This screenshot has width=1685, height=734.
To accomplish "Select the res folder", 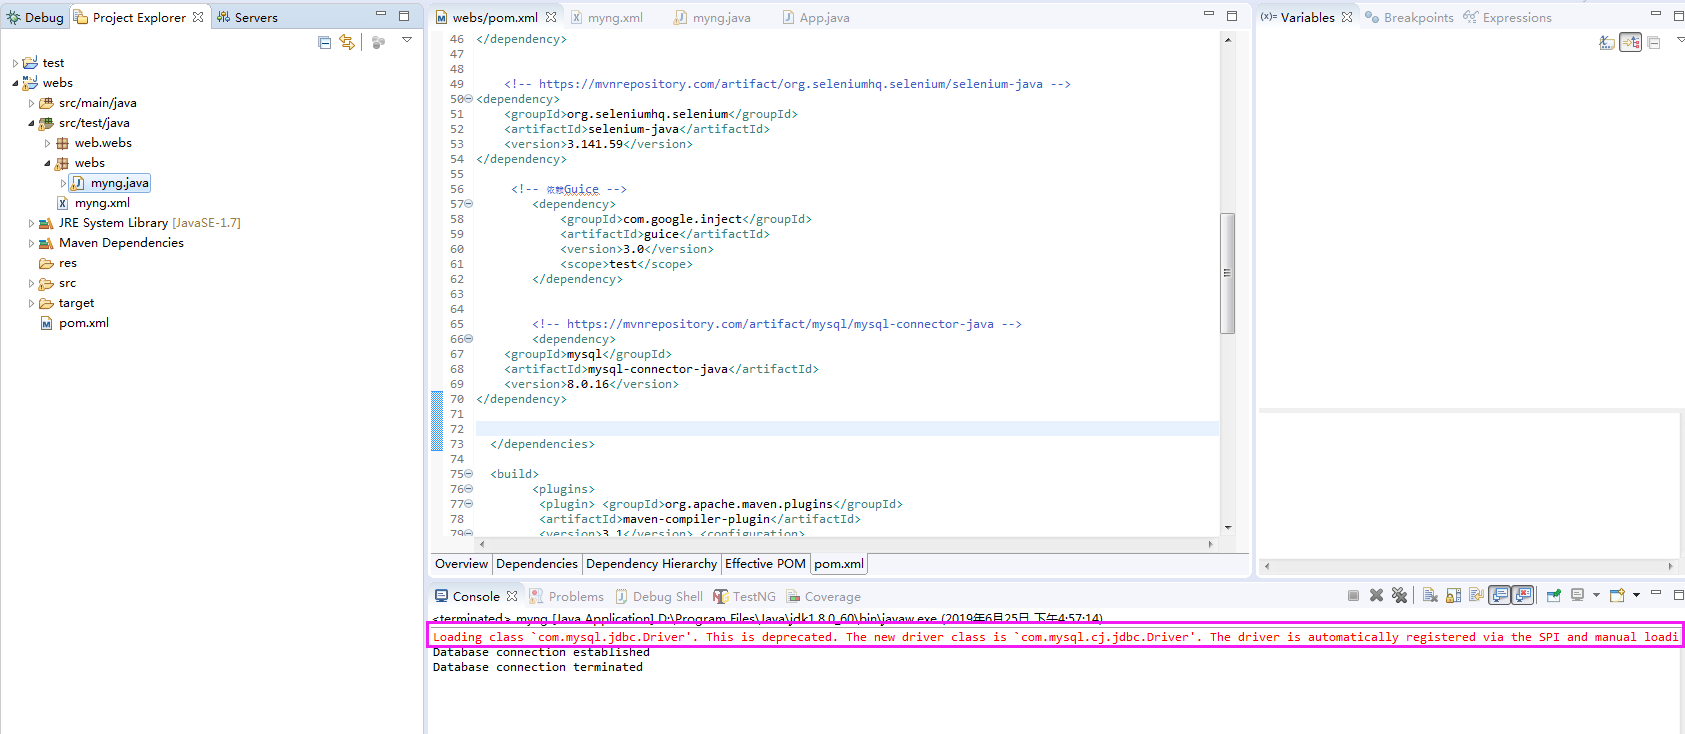I will point(58,263).
